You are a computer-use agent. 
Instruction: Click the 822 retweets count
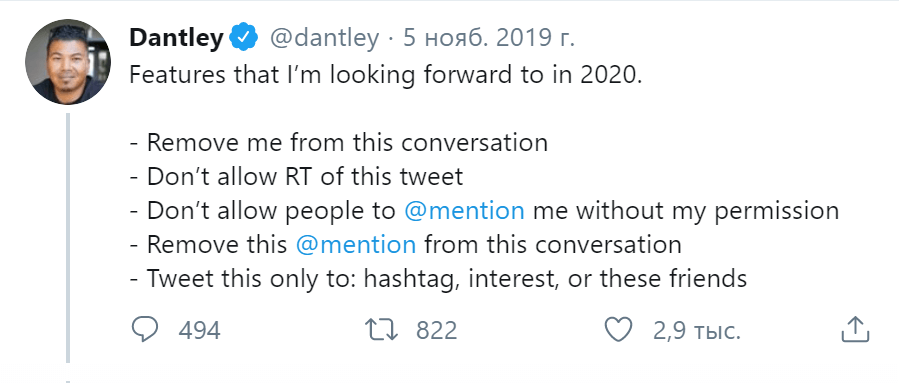tap(436, 331)
